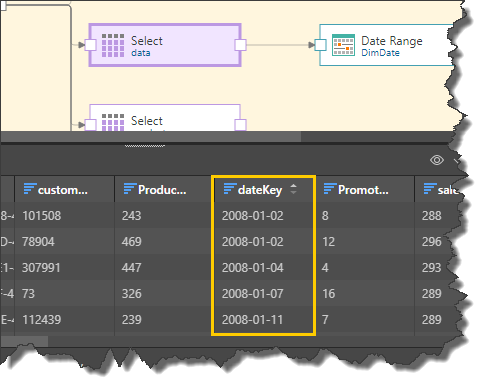This screenshot has height=391, width=490.
Task: Click the Promot... column type icon
Action: (x=330, y=189)
